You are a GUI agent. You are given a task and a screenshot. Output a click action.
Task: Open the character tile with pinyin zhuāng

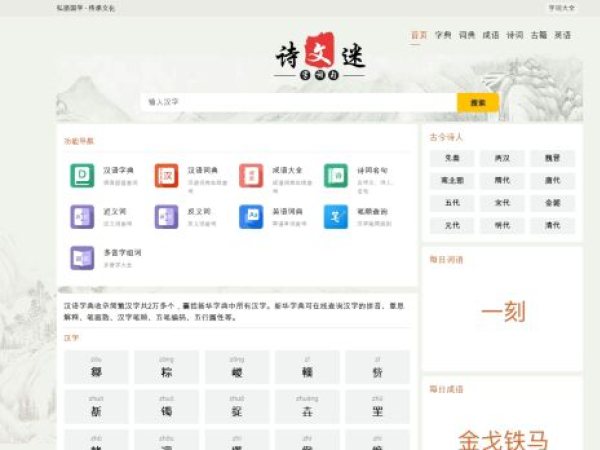[307, 406]
